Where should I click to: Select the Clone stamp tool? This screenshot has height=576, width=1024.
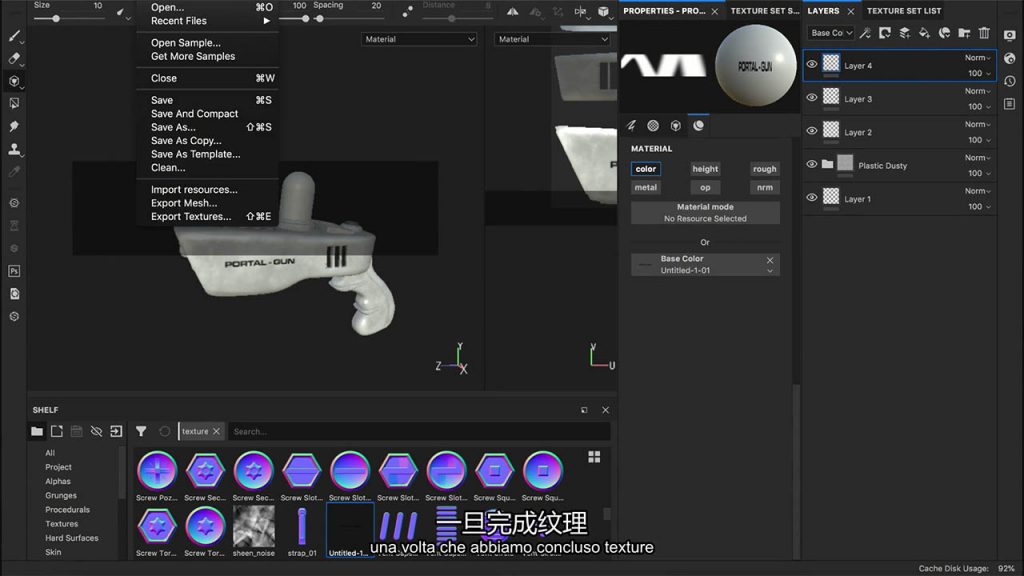(x=14, y=149)
